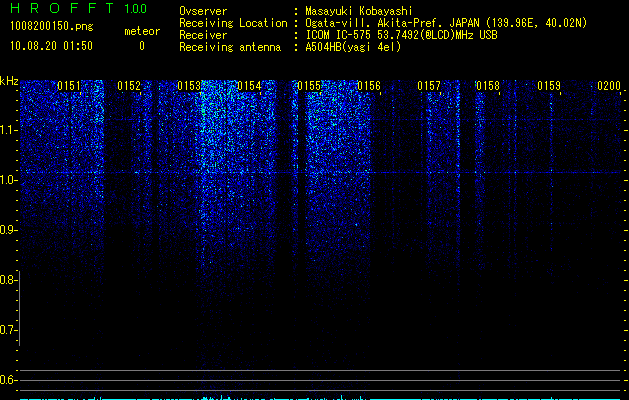The width and height of the screenshot is (629, 400).
Task: Click time marker 0152
Action: 129,86
